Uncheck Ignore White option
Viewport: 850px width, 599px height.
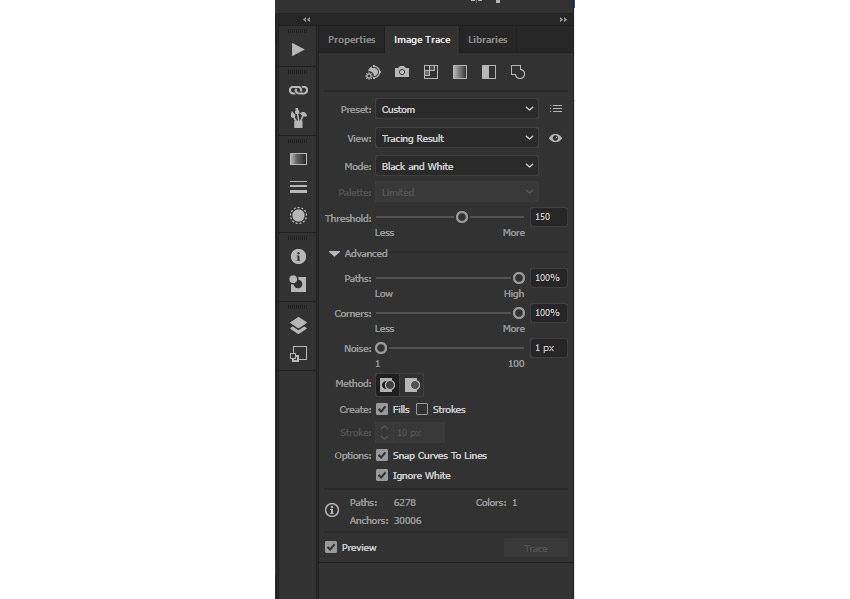click(x=382, y=475)
